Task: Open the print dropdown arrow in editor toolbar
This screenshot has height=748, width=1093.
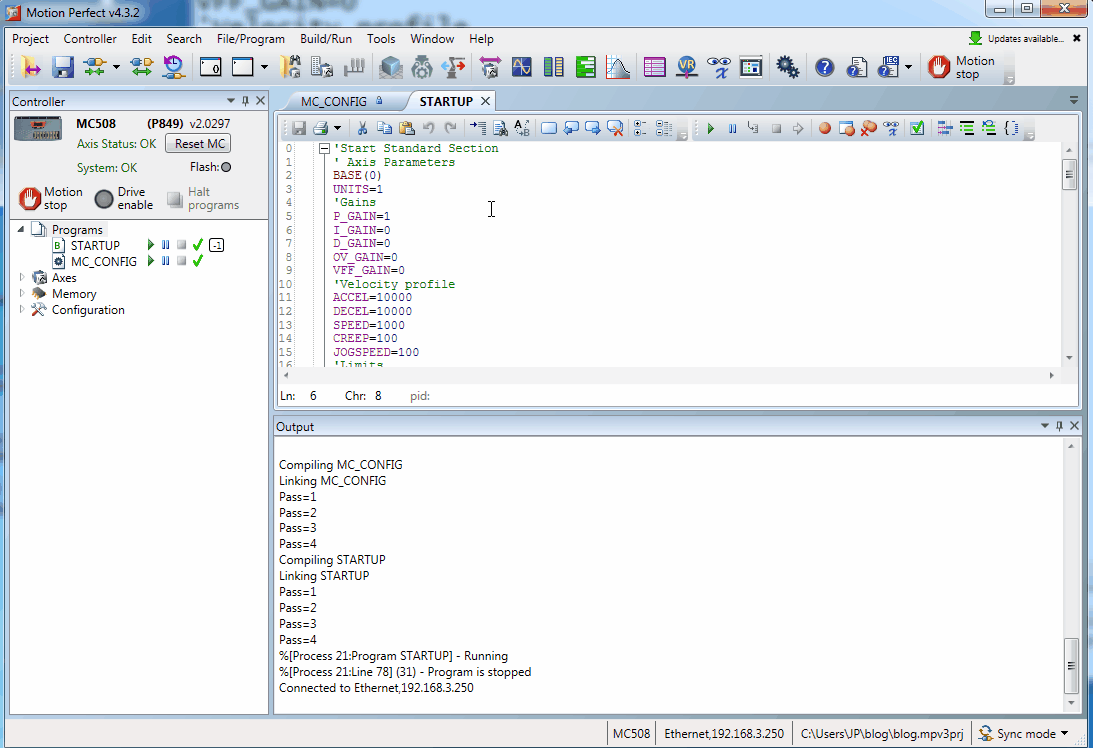Action: 337,128
